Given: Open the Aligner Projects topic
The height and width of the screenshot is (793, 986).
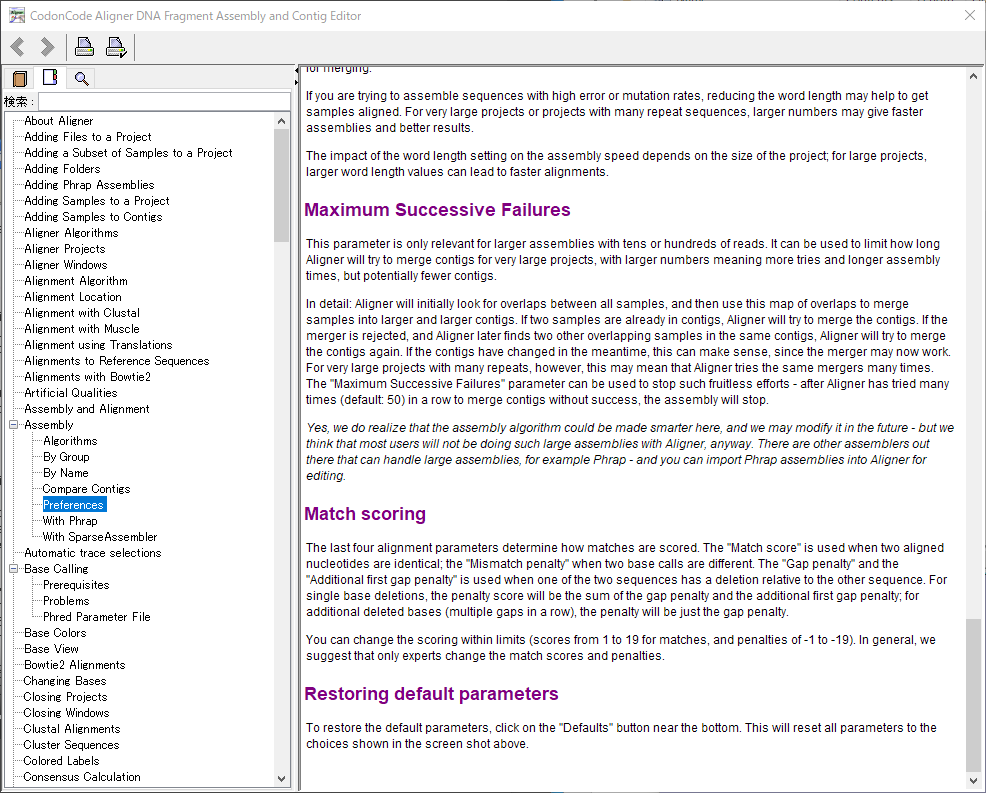Looking at the screenshot, I should 65,249.
